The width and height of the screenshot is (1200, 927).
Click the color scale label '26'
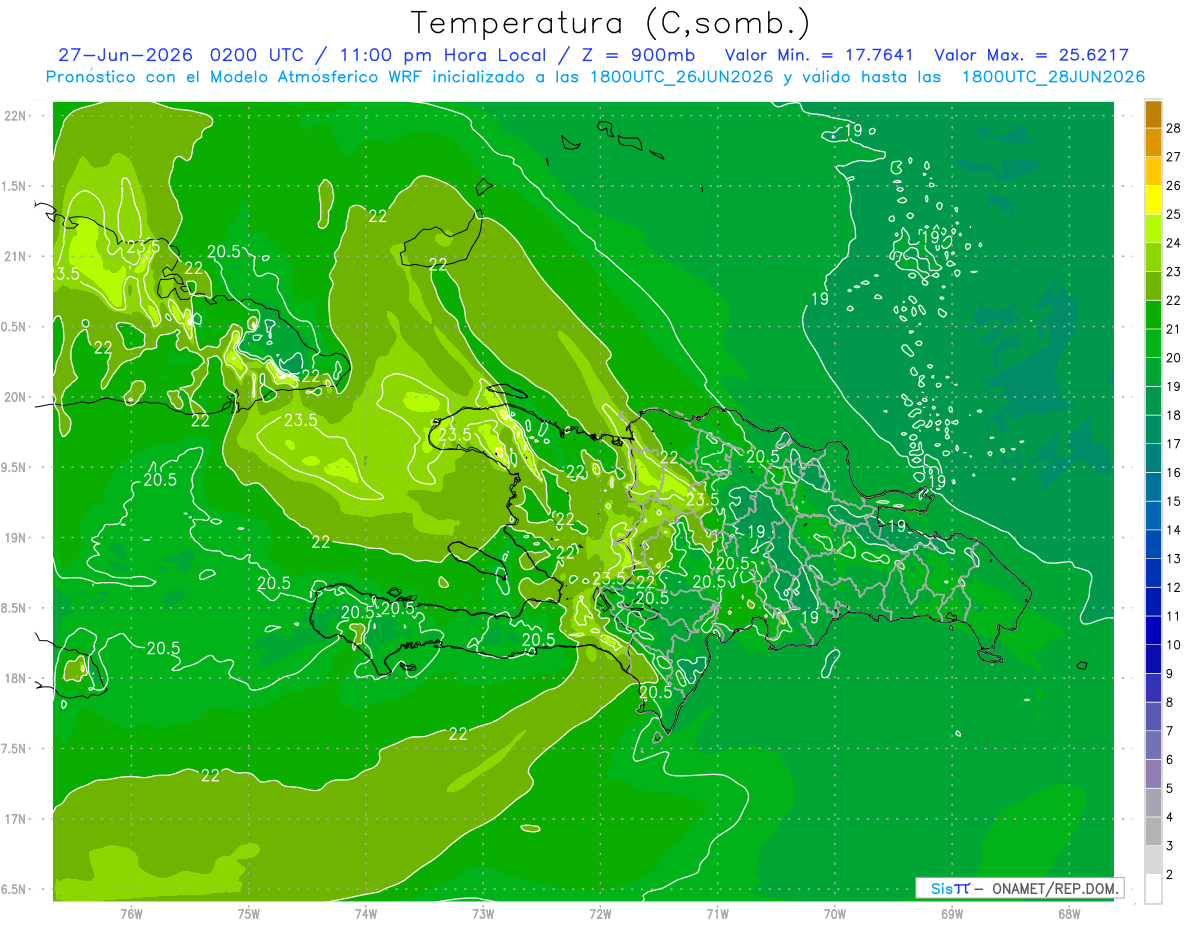1174,186
